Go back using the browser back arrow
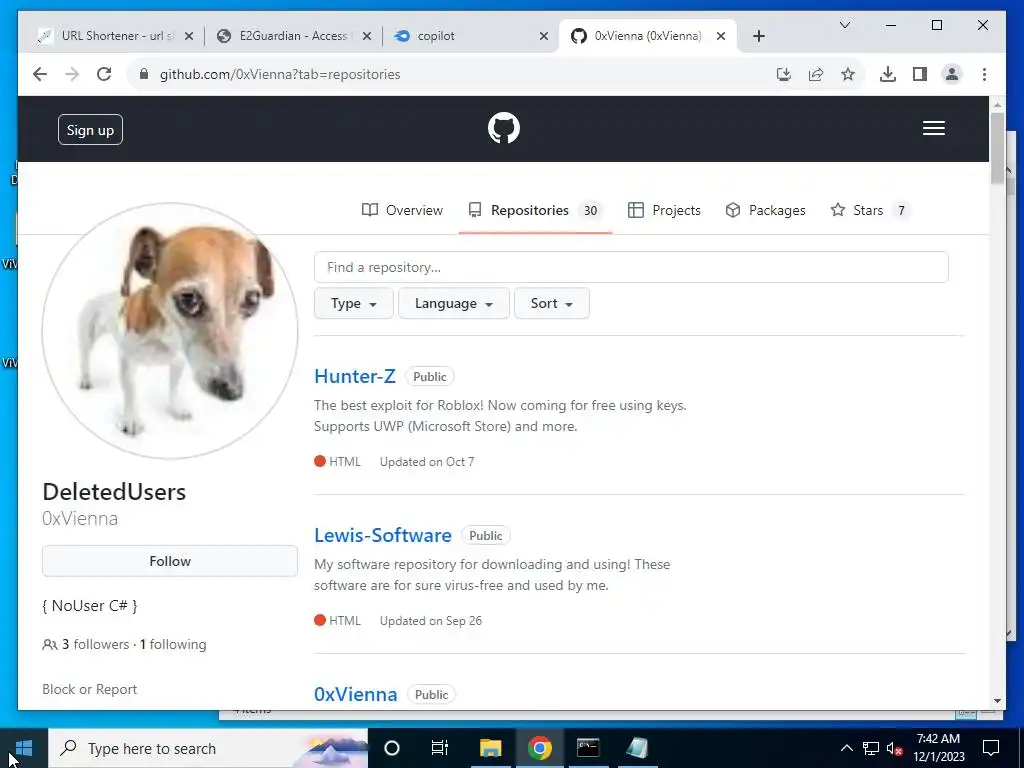The height and width of the screenshot is (768, 1024). click(x=40, y=74)
